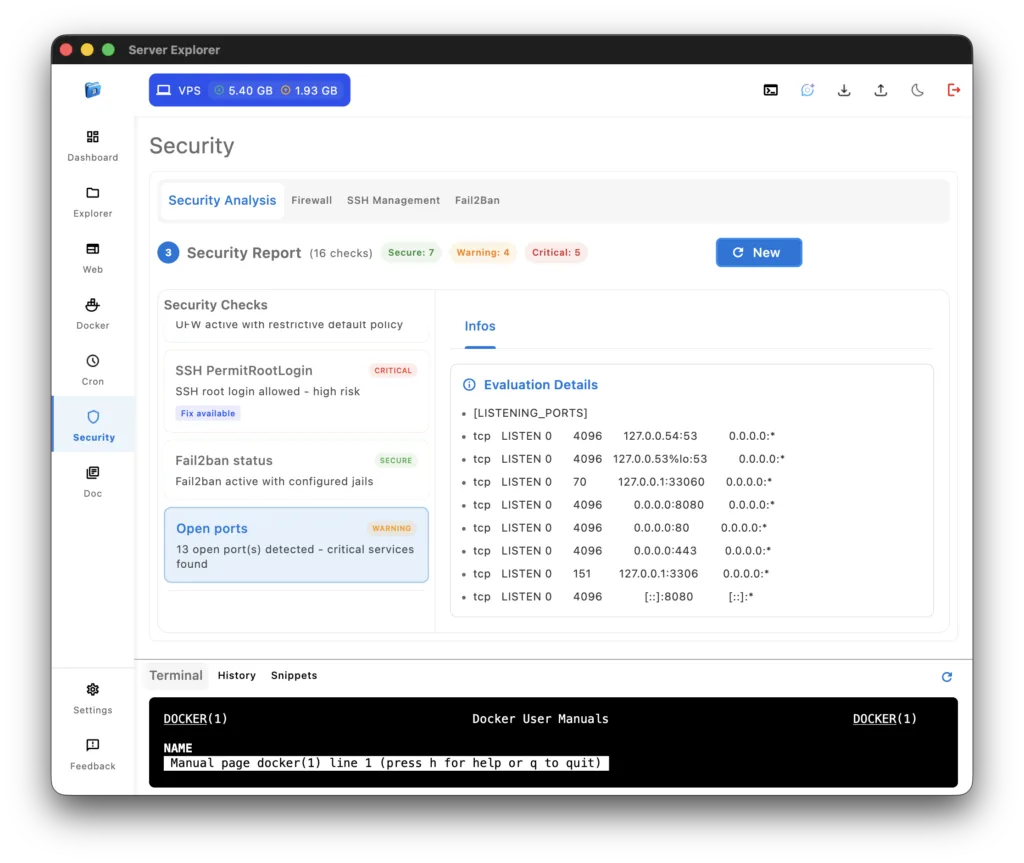Open the SSH Management tab
The image size is (1024, 863).
point(393,200)
